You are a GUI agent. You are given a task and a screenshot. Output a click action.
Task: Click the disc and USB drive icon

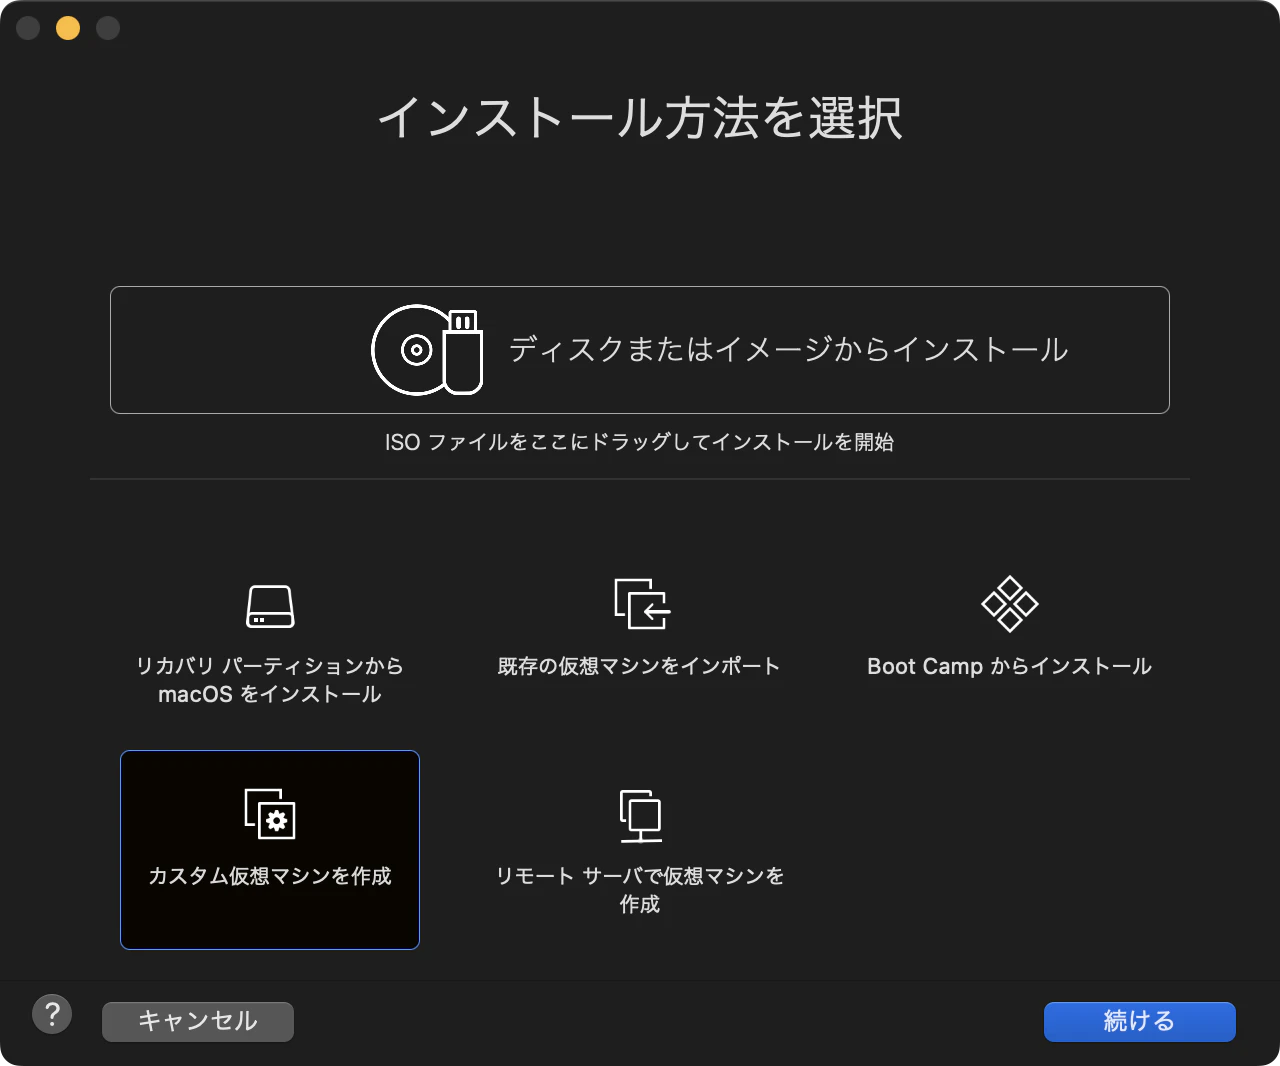click(x=426, y=350)
